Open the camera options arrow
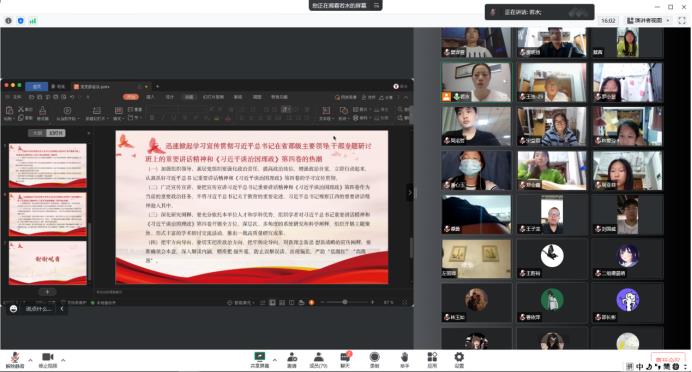Image resolution: width=692 pixels, height=372 pixels. coord(63,360)
